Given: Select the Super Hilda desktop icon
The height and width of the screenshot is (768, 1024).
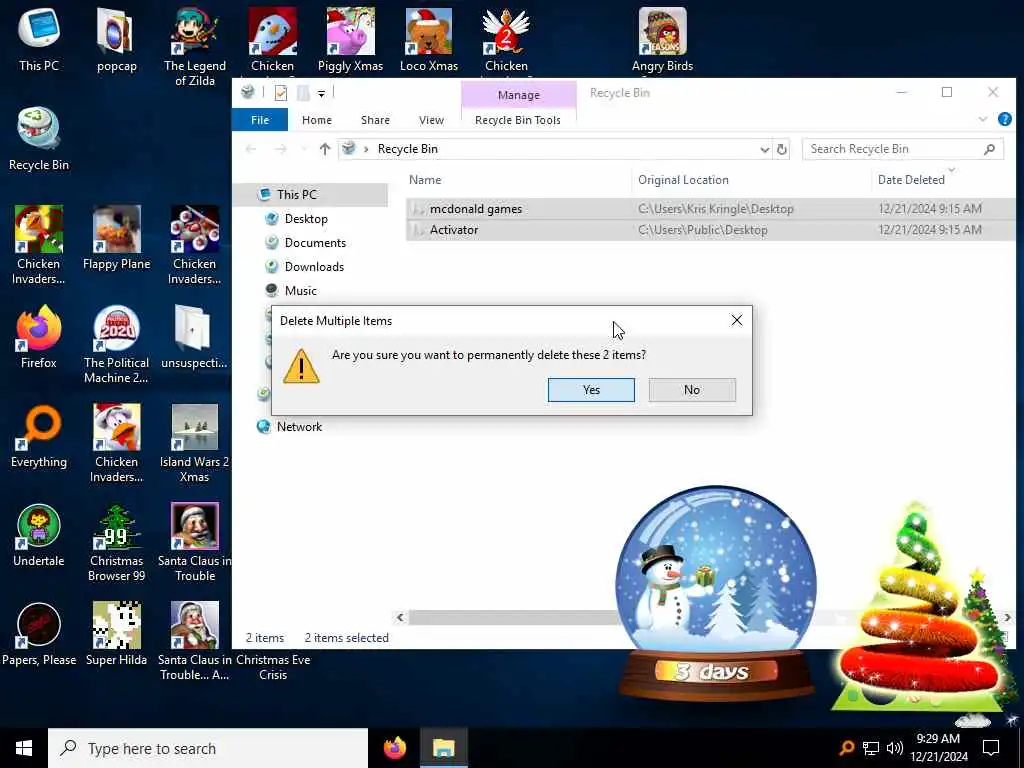Looking at the screenshot, I should pos(116,635).
